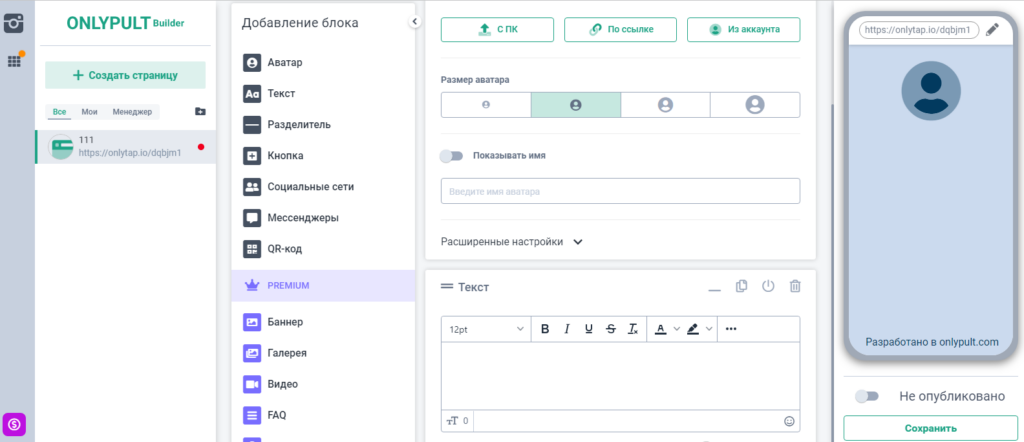Switch to the 'Мои' tab
The height and width of the screenshot is (442, 1024).
(89, 112)
